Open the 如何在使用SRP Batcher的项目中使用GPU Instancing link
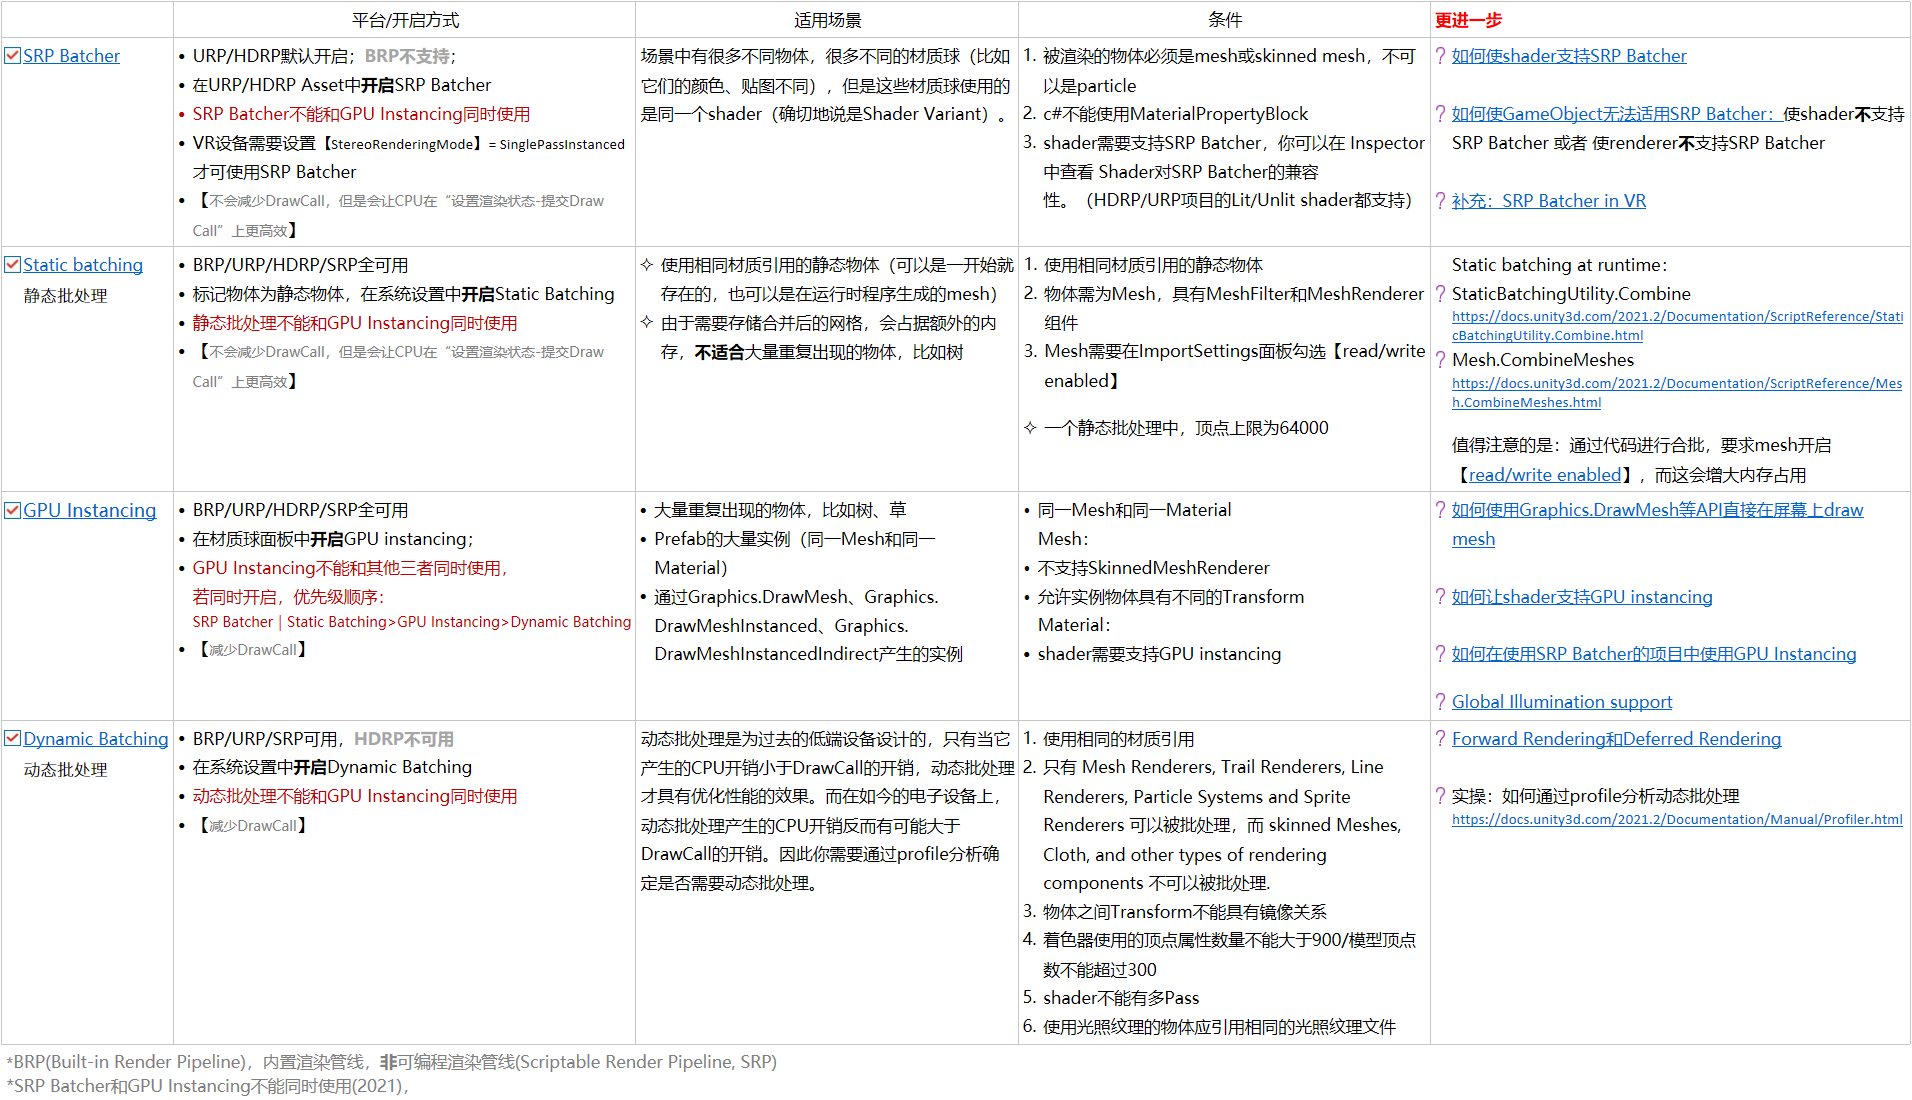1912x1100 pixels. [x=1652, y=654]
